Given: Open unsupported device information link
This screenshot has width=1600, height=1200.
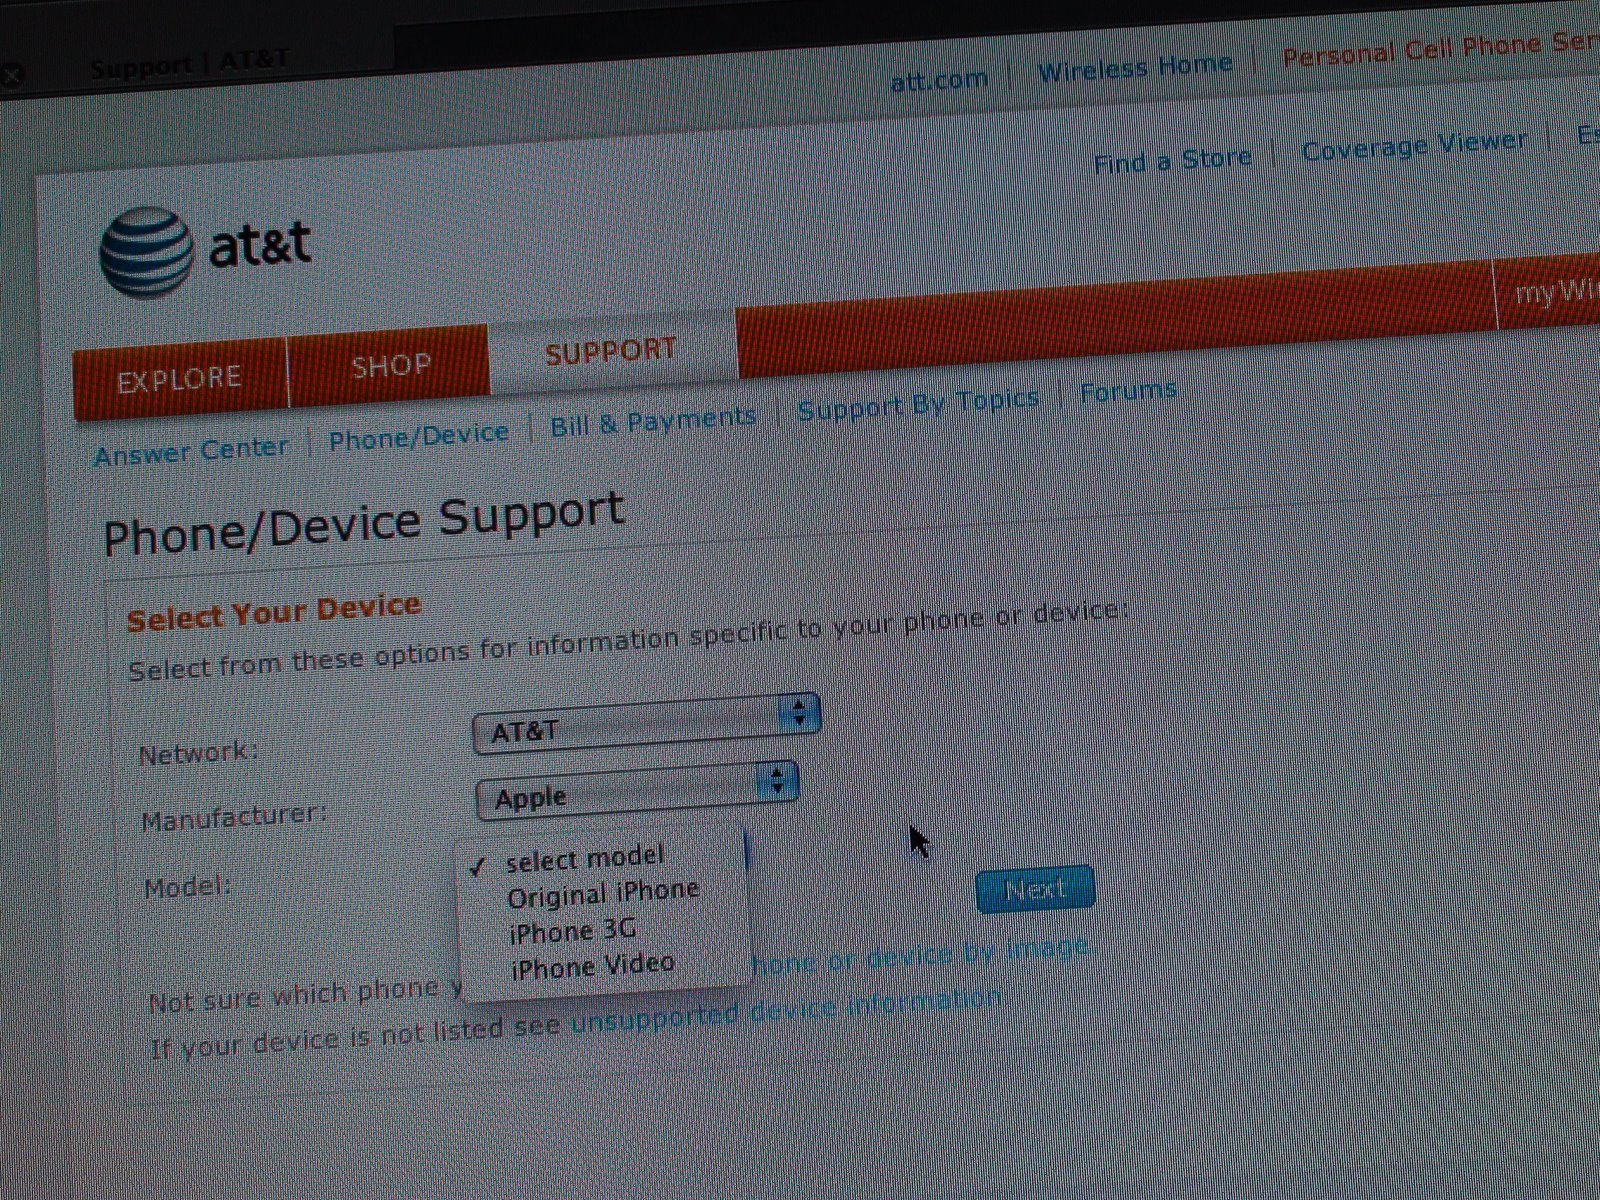Looking at the screenshot, I should pyautogui.click(x=786, y=1010).
